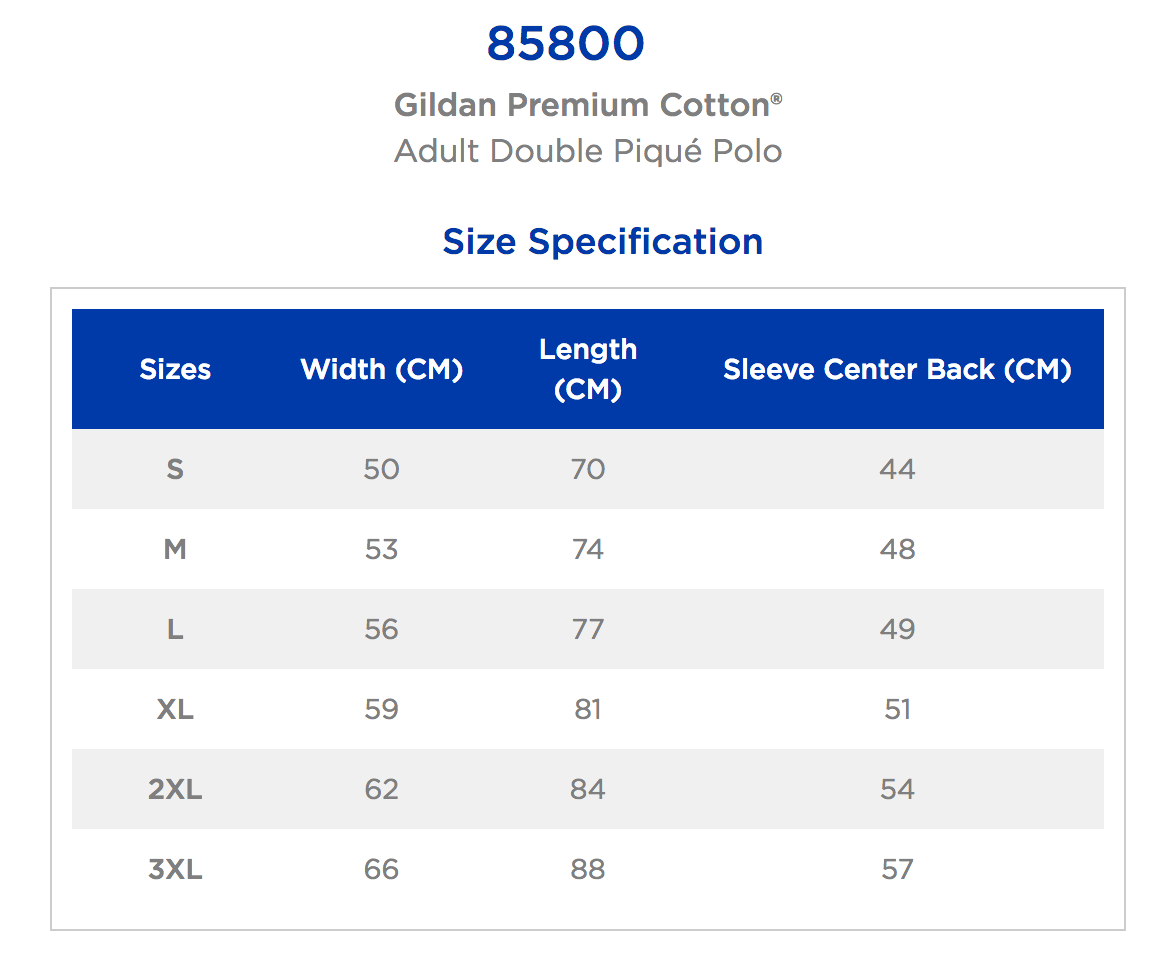
Task: Click the 85800 product number heading
Action: click(566, 45)
